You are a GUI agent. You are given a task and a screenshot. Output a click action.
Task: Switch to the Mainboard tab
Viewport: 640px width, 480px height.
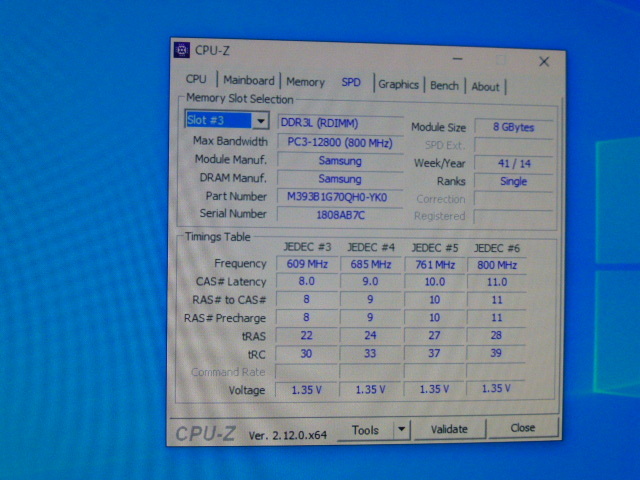(x=249, y=80)
